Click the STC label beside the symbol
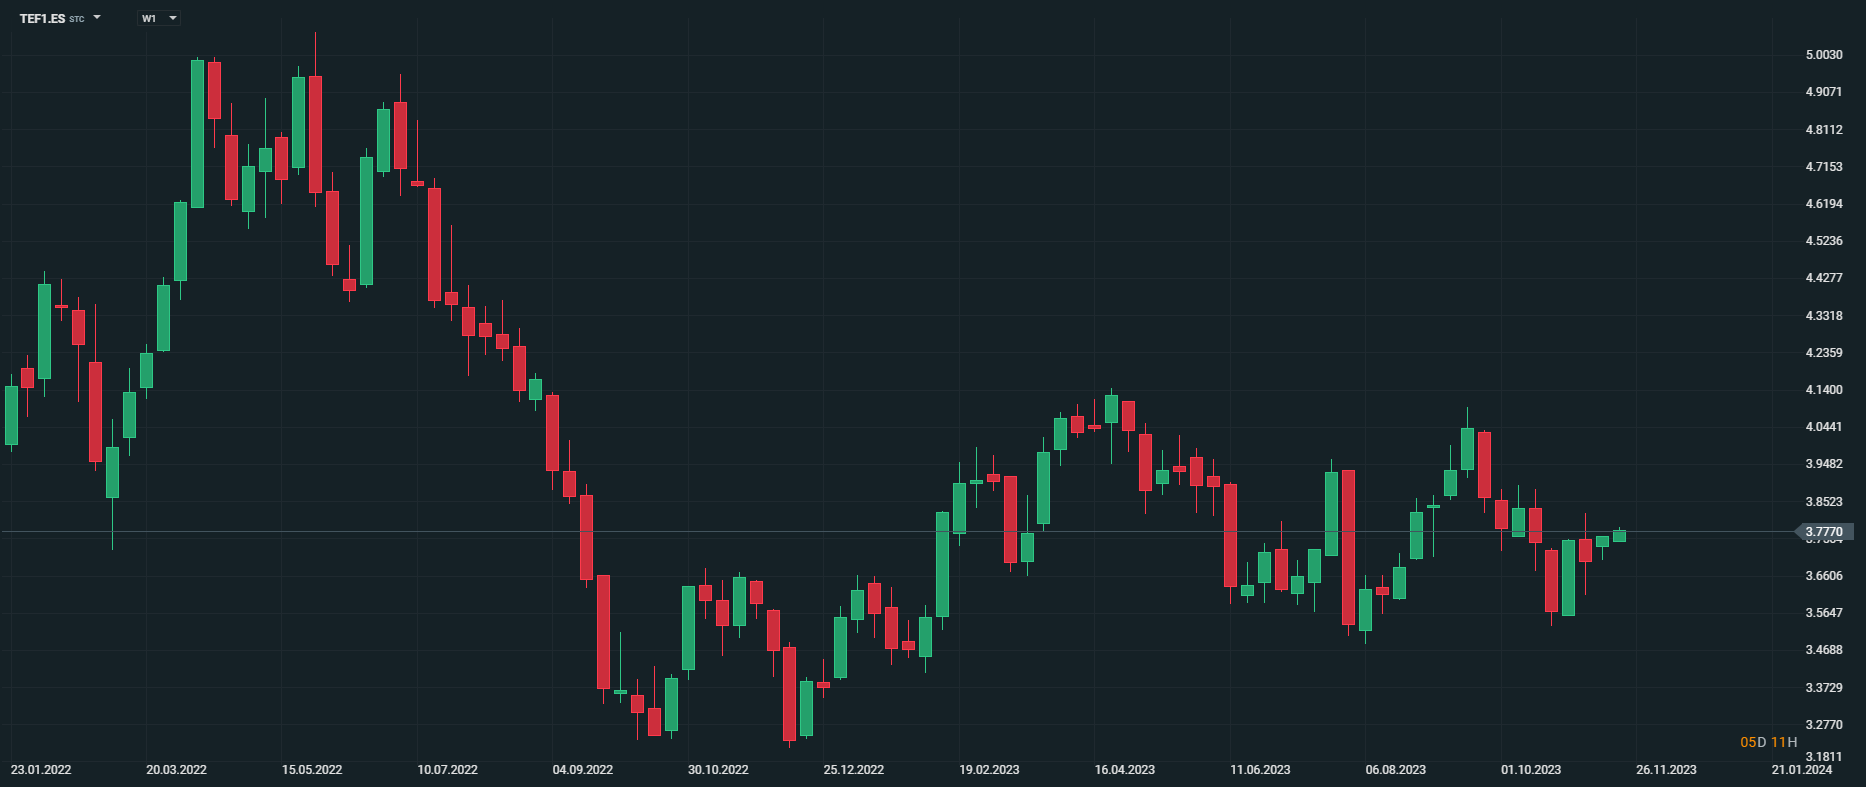 (x=77, y=20)
